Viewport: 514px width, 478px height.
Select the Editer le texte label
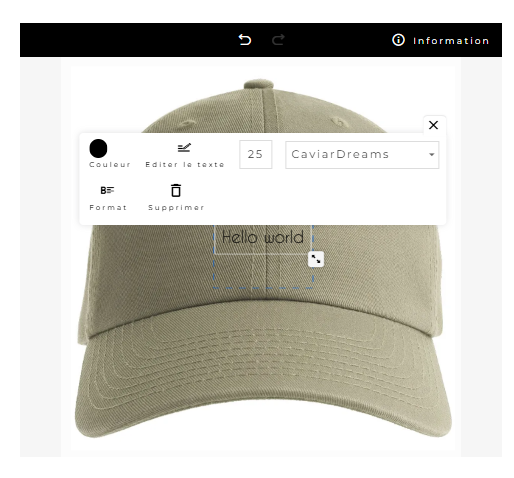point(185,164)
